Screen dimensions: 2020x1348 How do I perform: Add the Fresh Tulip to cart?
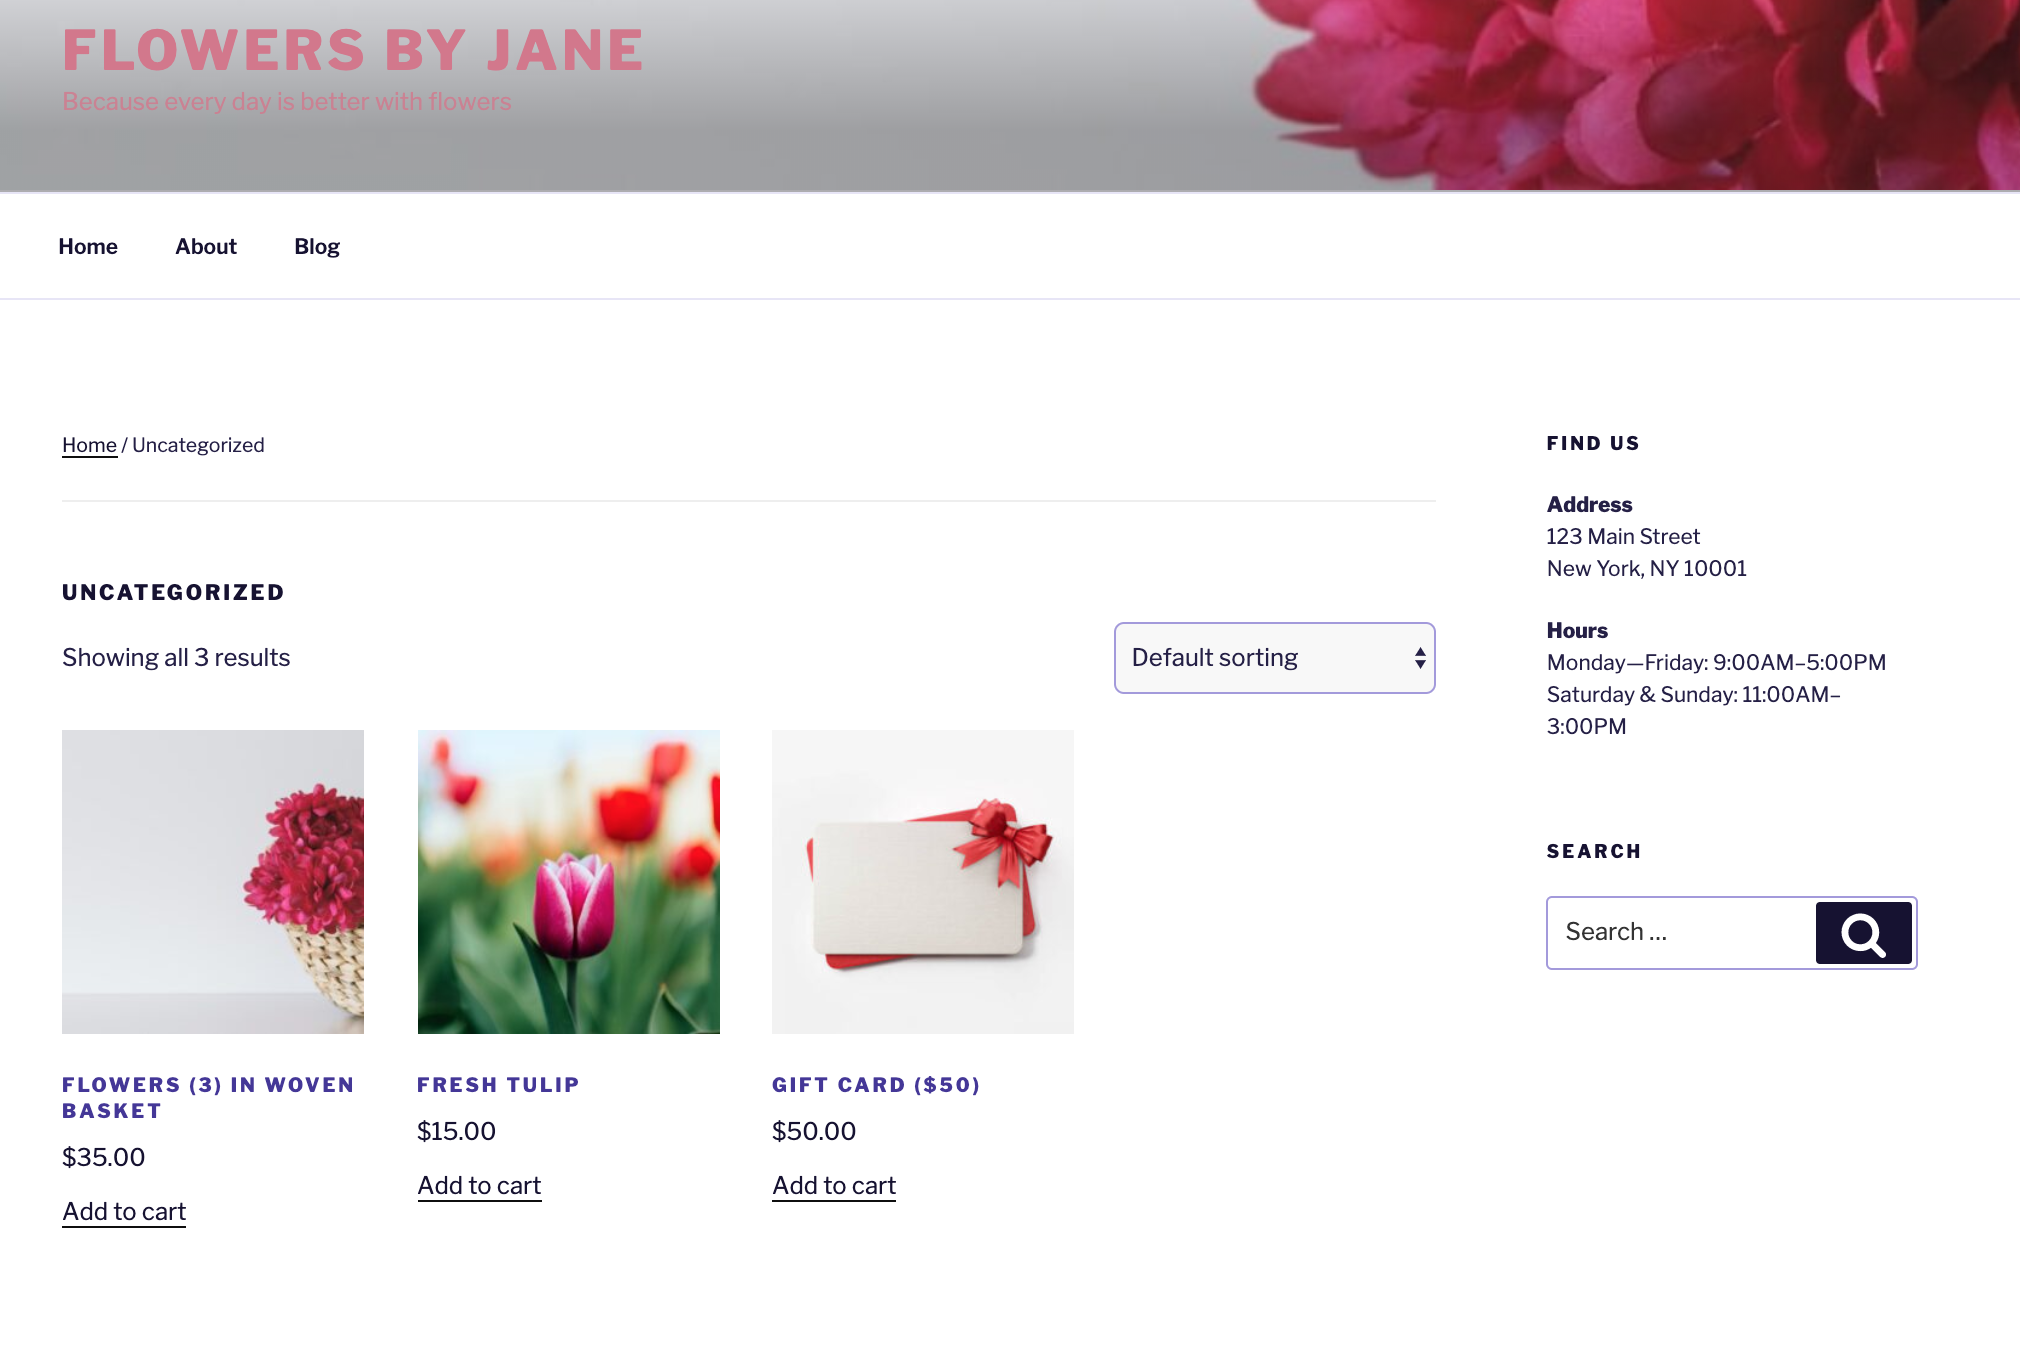pos(479,1186)
